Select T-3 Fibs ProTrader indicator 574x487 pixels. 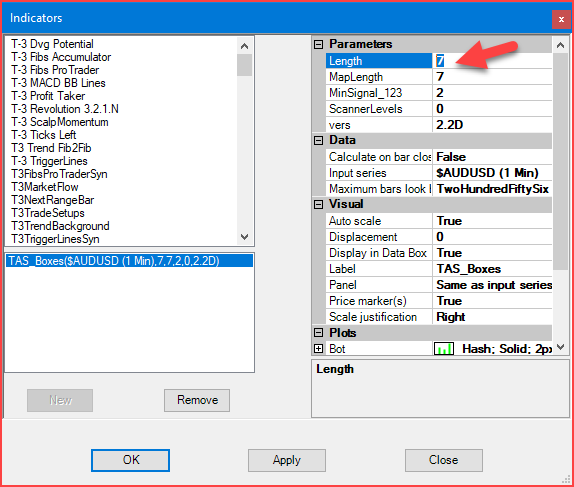(55, 70)
